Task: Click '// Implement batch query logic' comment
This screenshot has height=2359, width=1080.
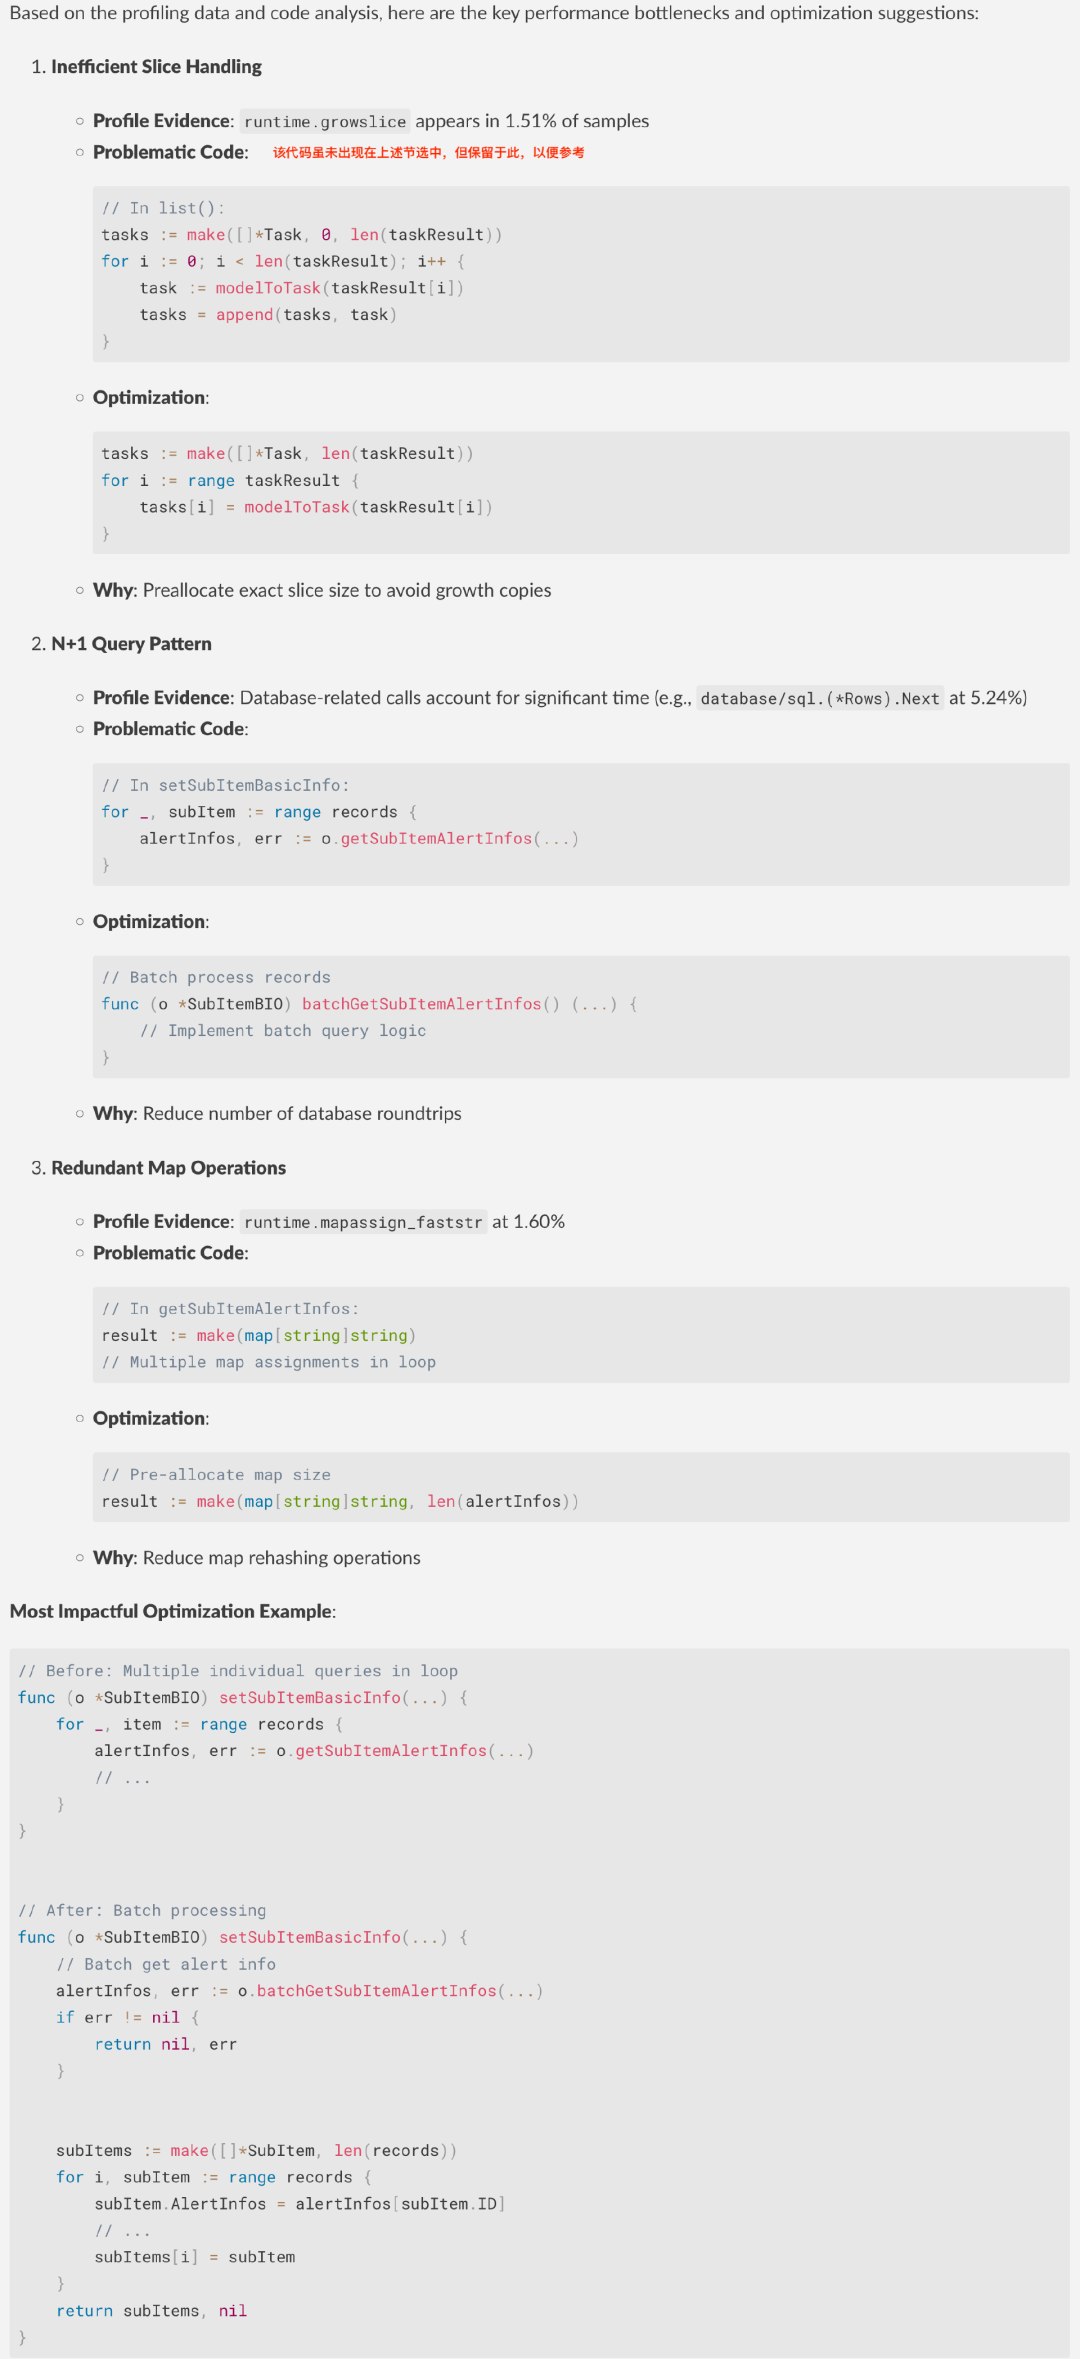Action: pyautogui.click(x=283, y=1031)
